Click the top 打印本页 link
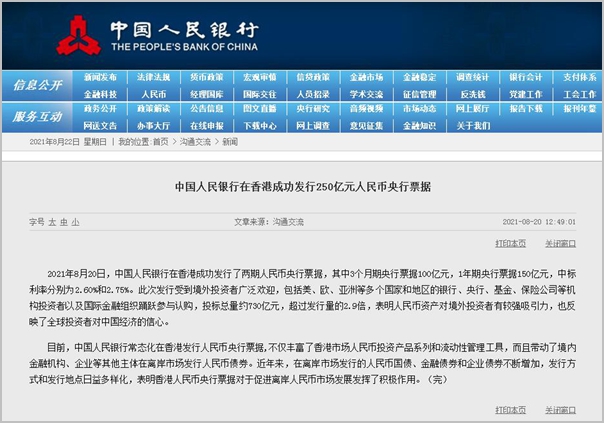 (x=510, y=243)
